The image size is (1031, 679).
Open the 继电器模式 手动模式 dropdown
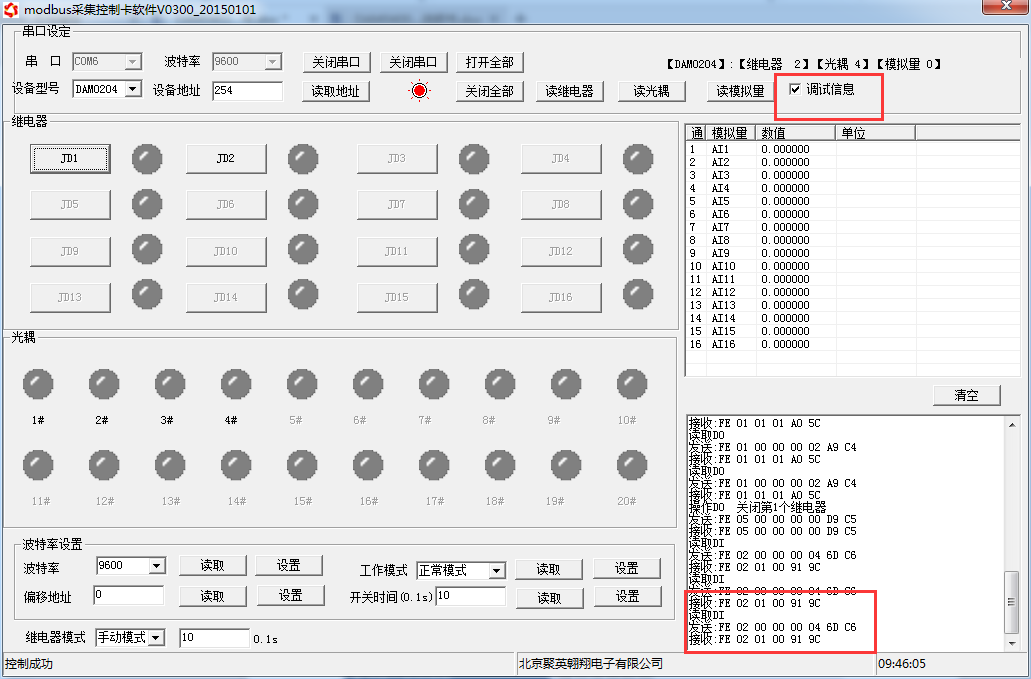coord(156,637)
